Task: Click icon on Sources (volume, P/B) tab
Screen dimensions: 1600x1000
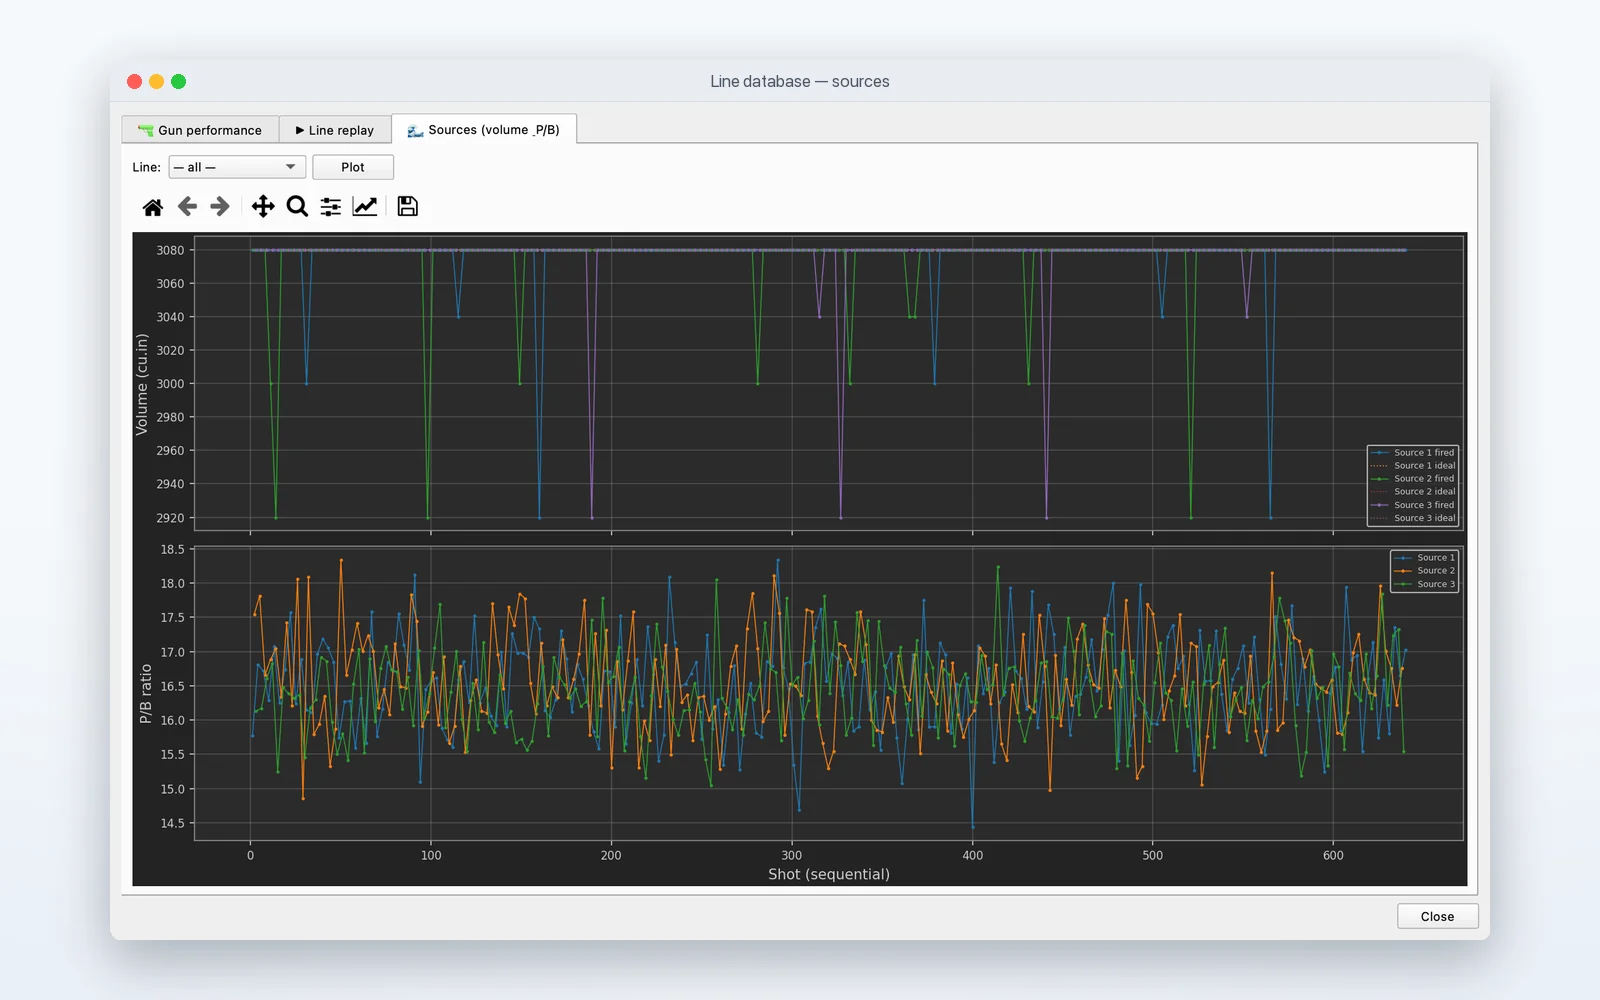Action: pyautogui.click(x=415, y=130)
